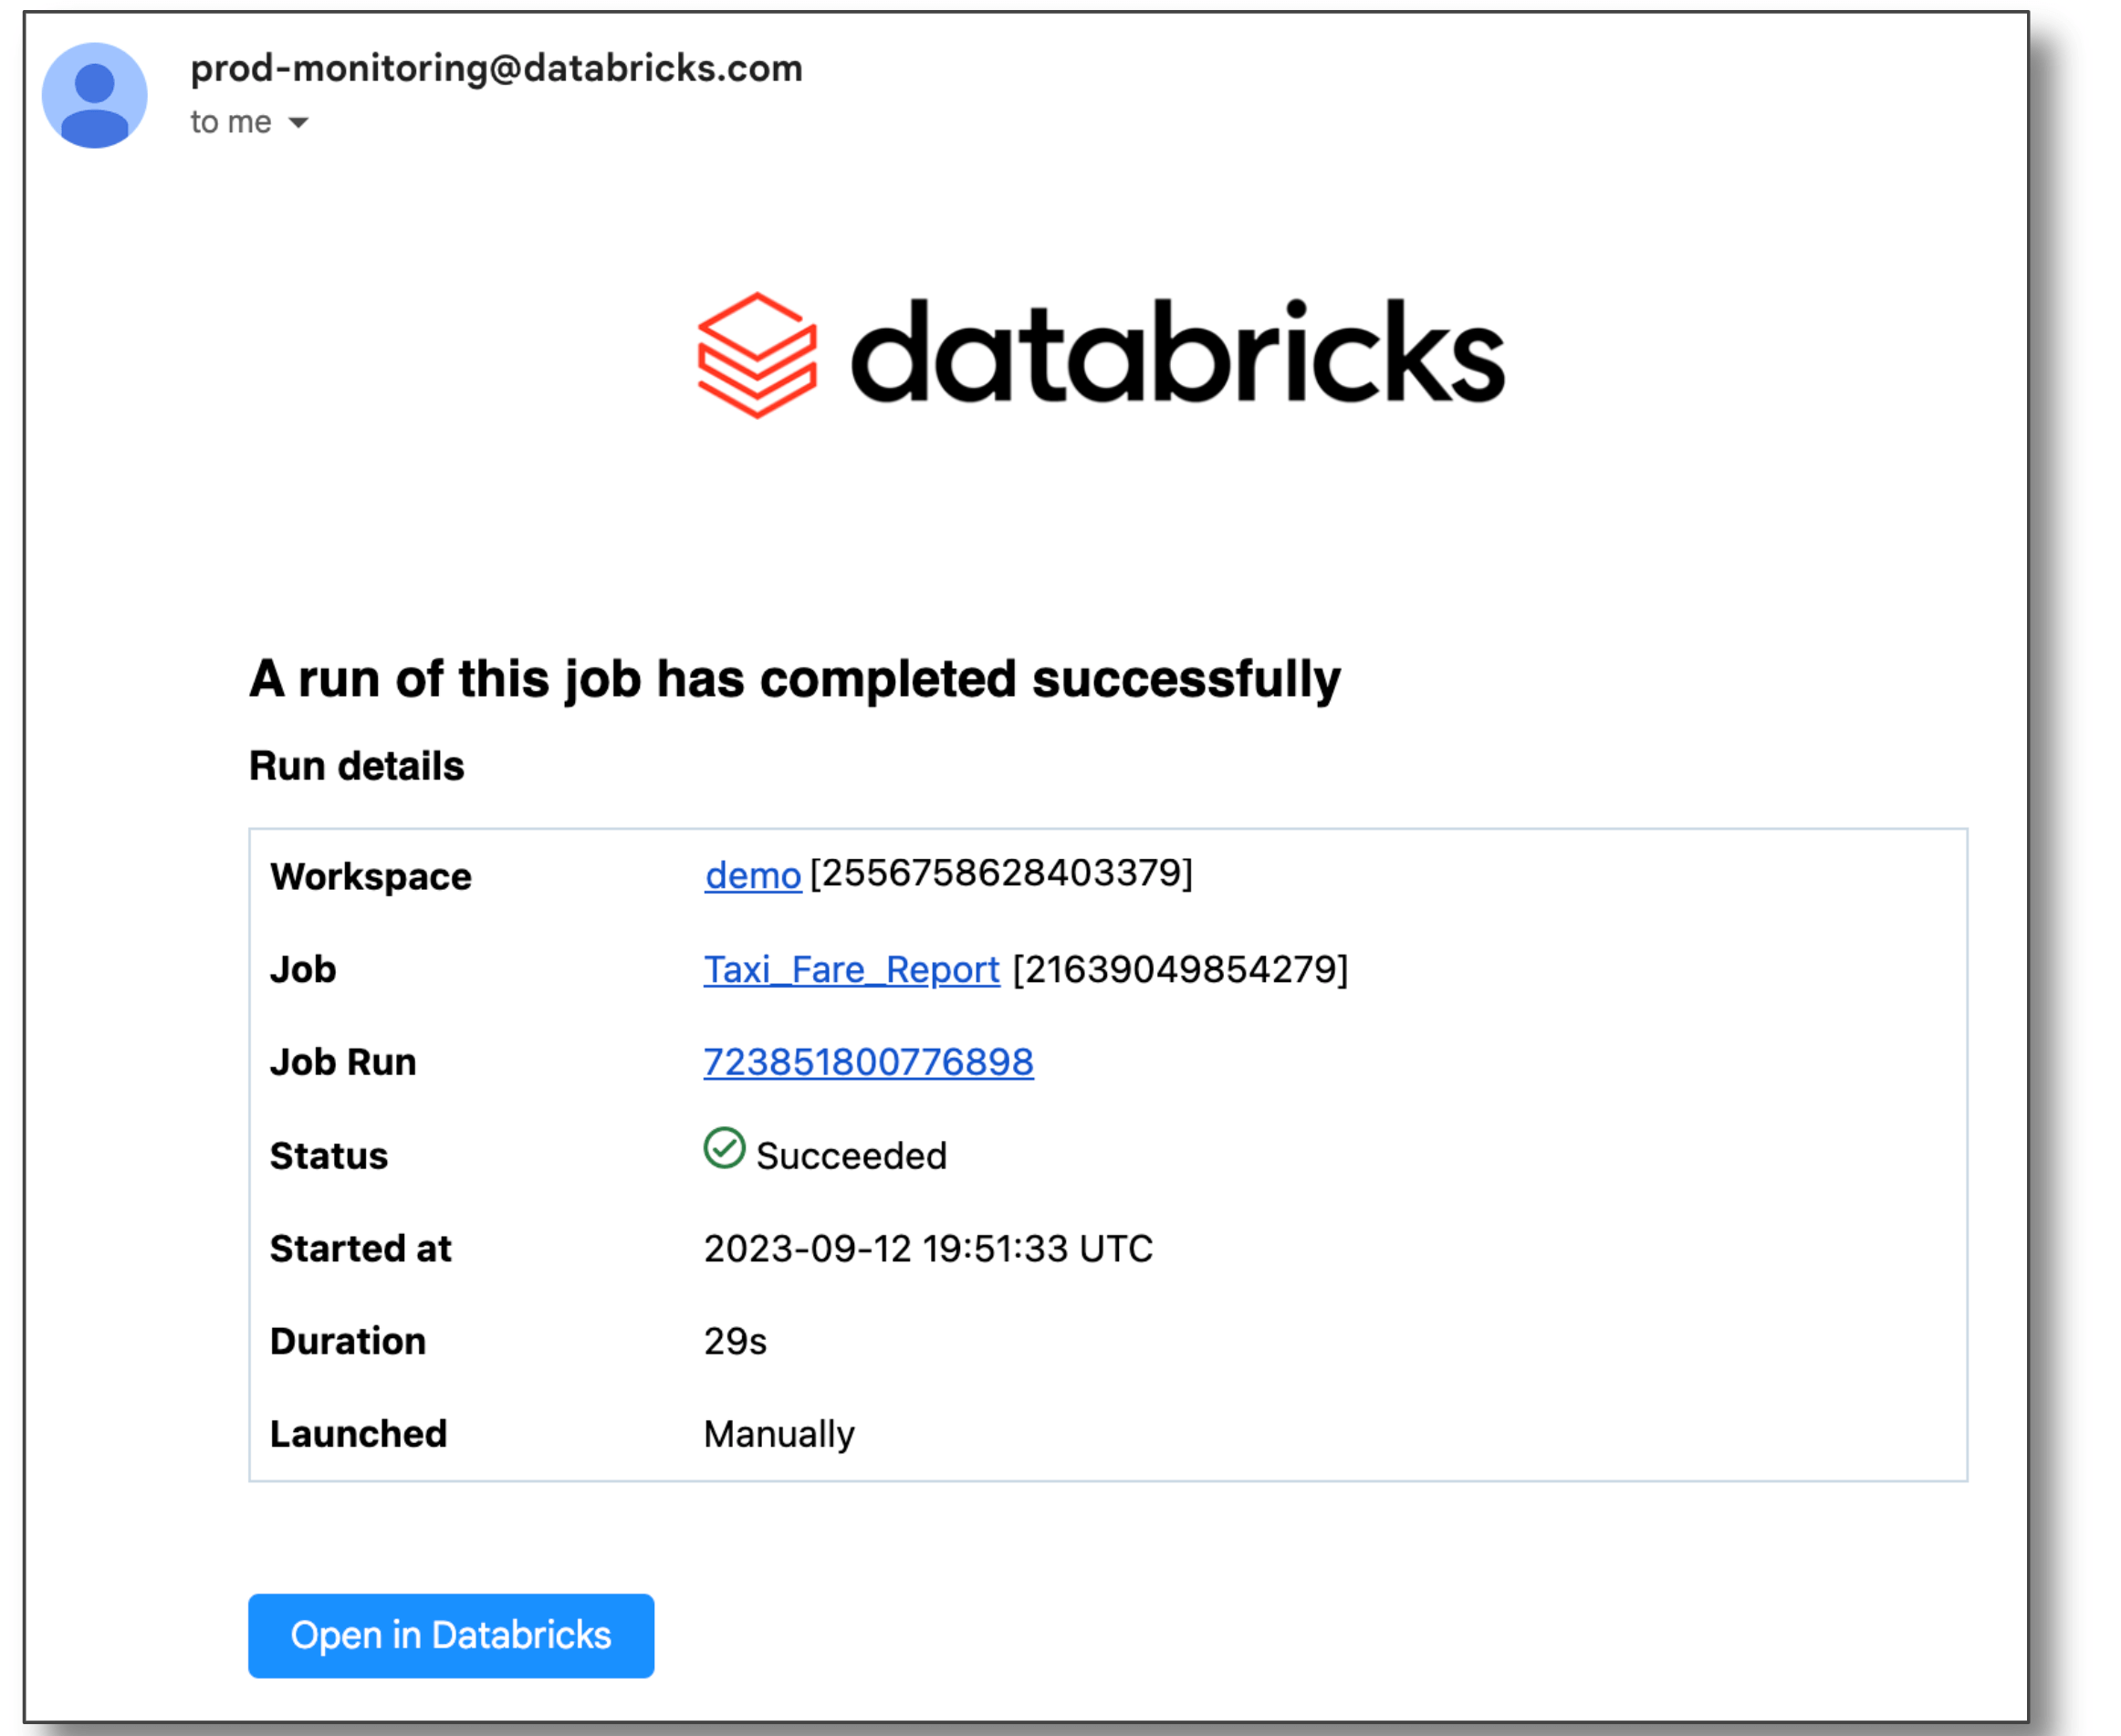This screenshot has width=2121, height=1736.
Task: Click the Succeeded status text
Action: [851, 1156]
